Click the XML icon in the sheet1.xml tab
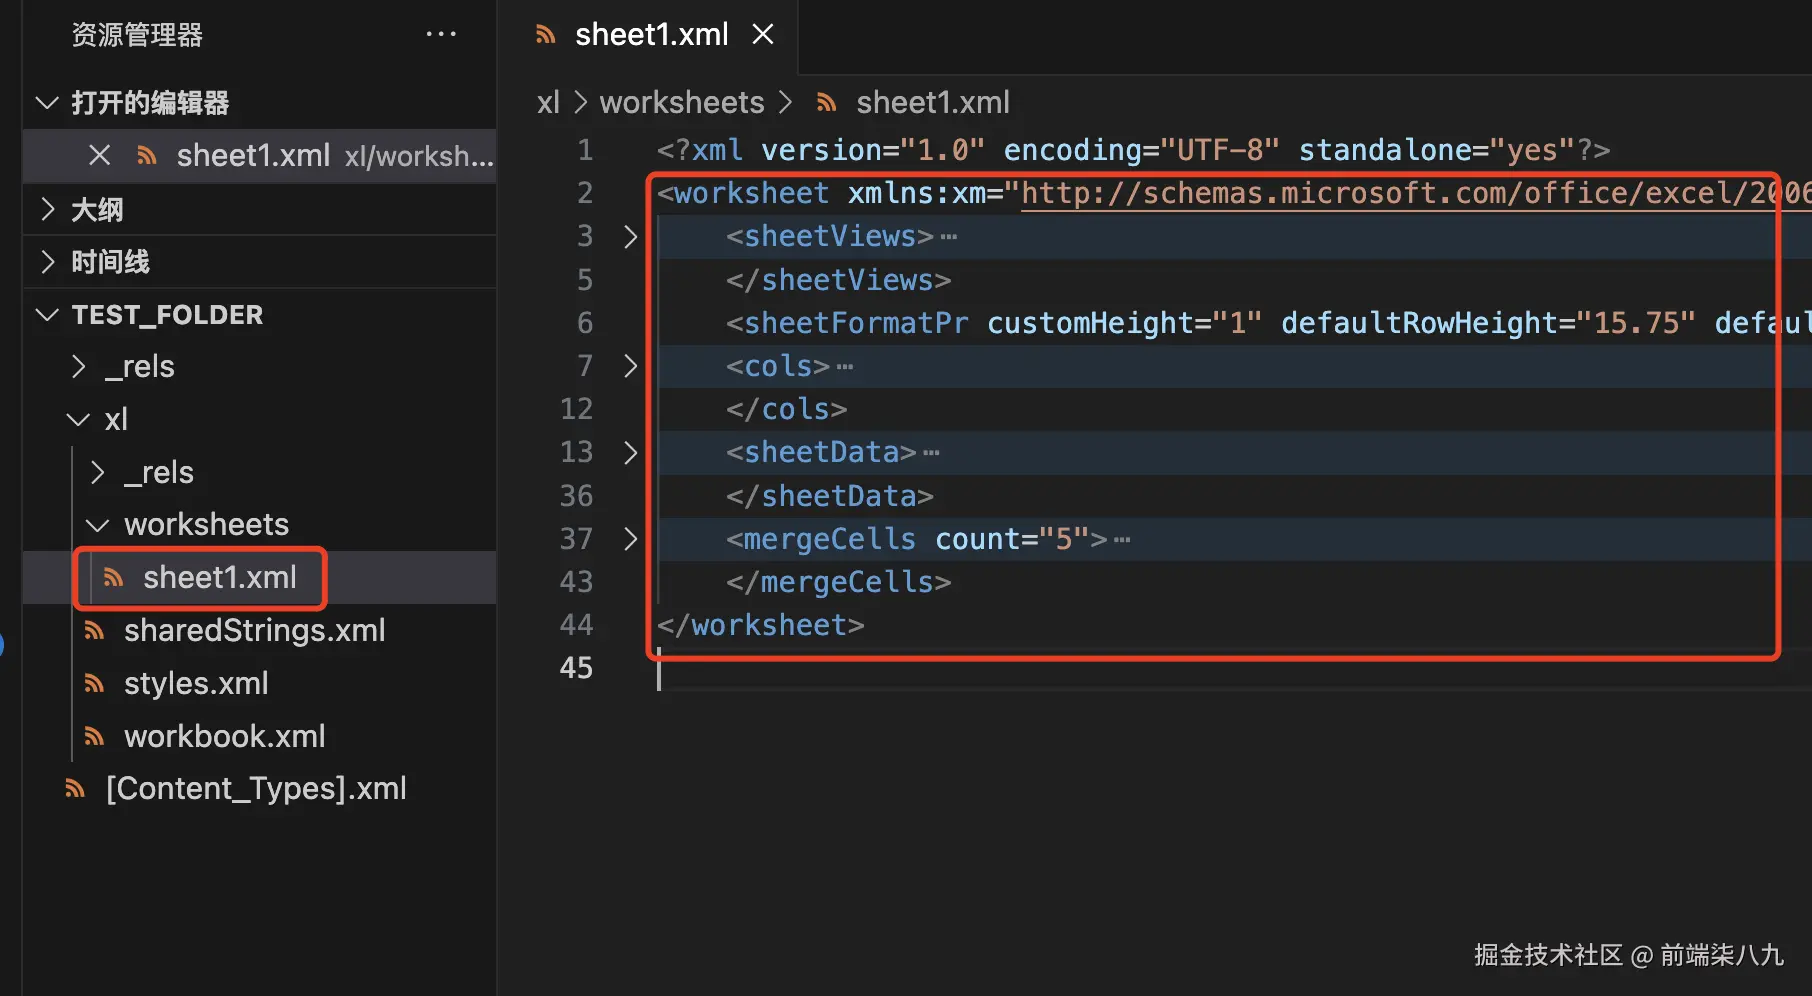 (x=546, y=35)
